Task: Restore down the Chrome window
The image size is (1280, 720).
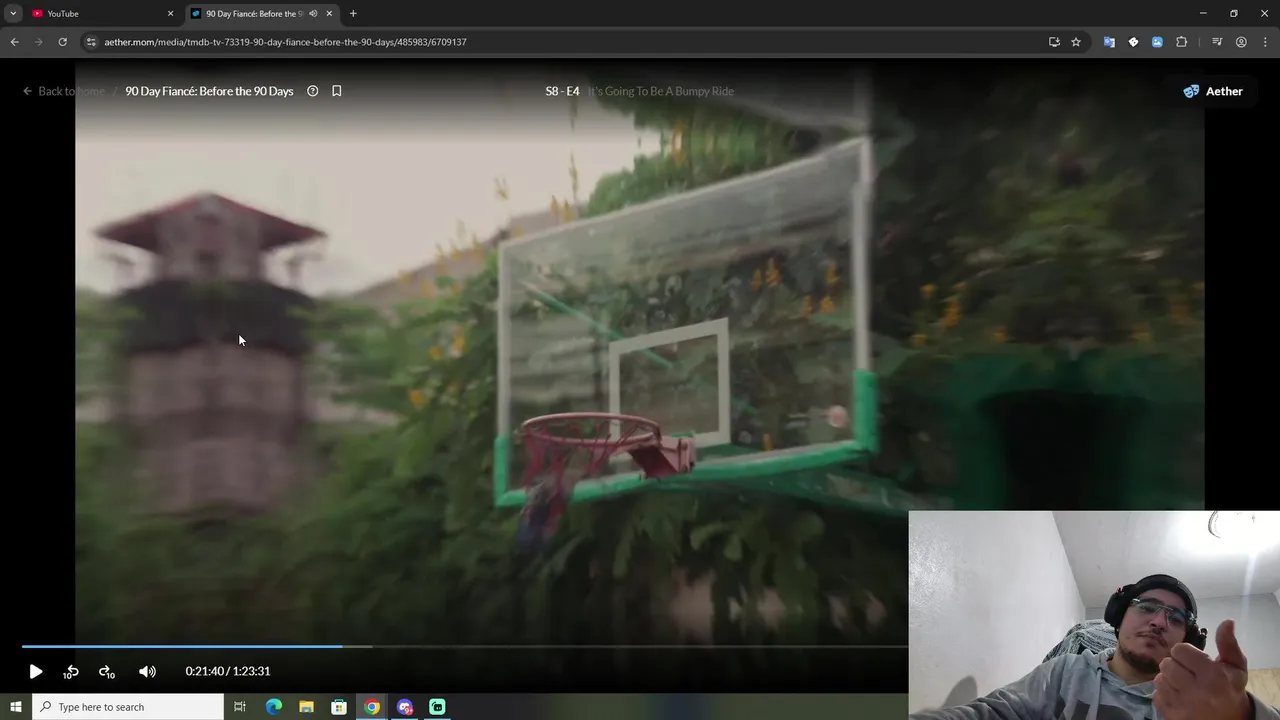Action: (1234, 13)
